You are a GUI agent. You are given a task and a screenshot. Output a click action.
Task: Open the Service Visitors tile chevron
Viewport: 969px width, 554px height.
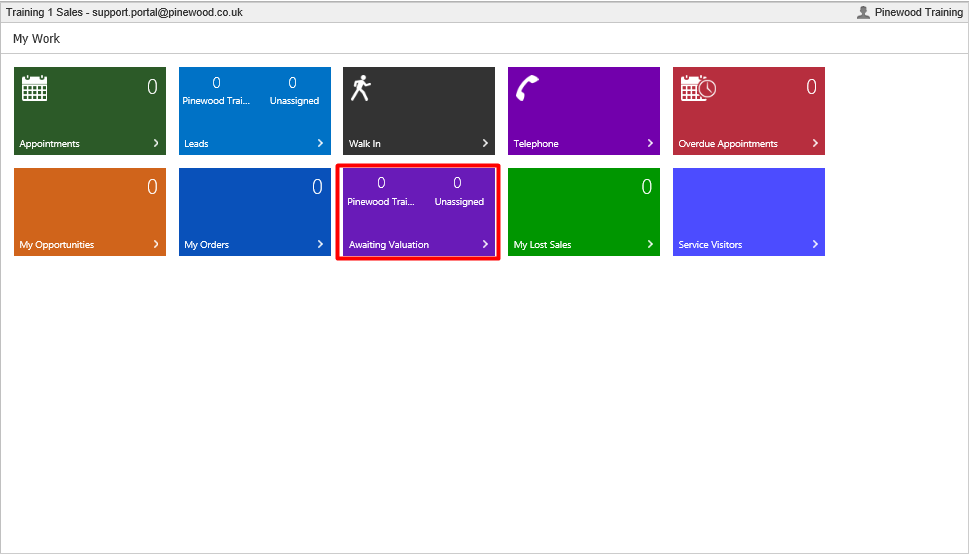(815, 244)
